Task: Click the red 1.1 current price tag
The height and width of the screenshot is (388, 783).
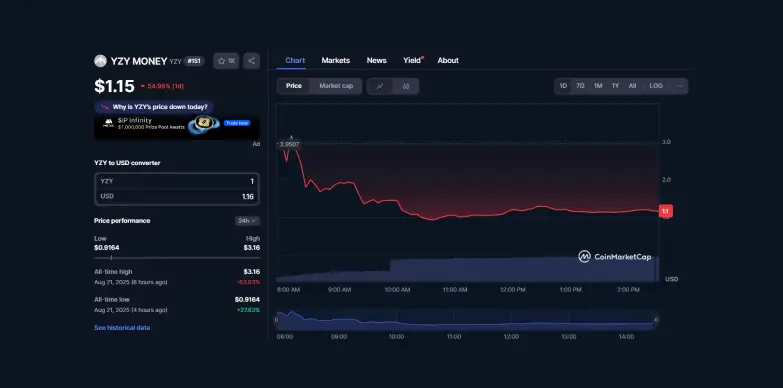Action: click(666, 211)
